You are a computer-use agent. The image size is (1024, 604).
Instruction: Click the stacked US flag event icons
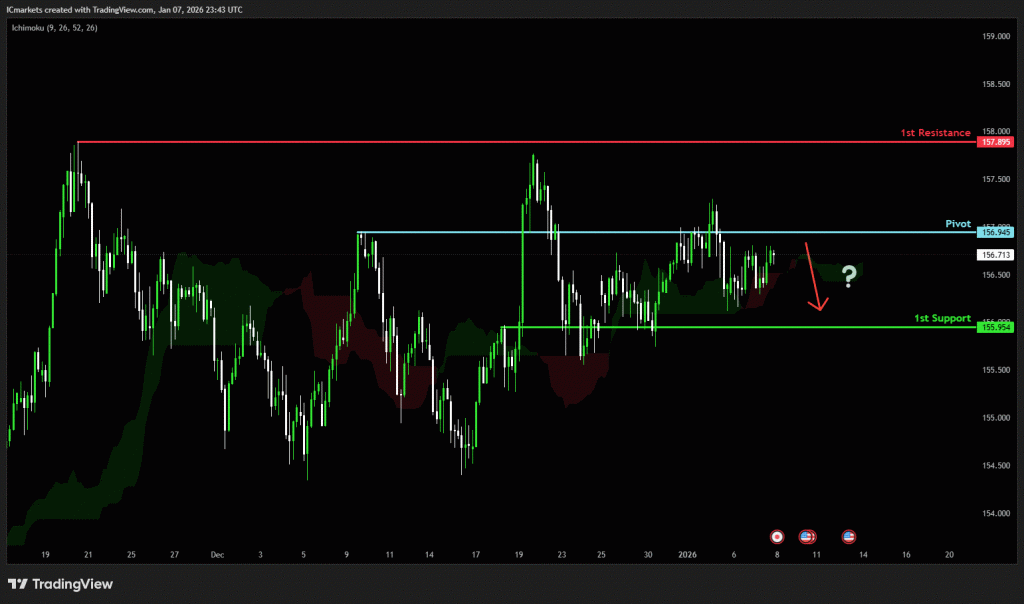click(x=807, y=536)
